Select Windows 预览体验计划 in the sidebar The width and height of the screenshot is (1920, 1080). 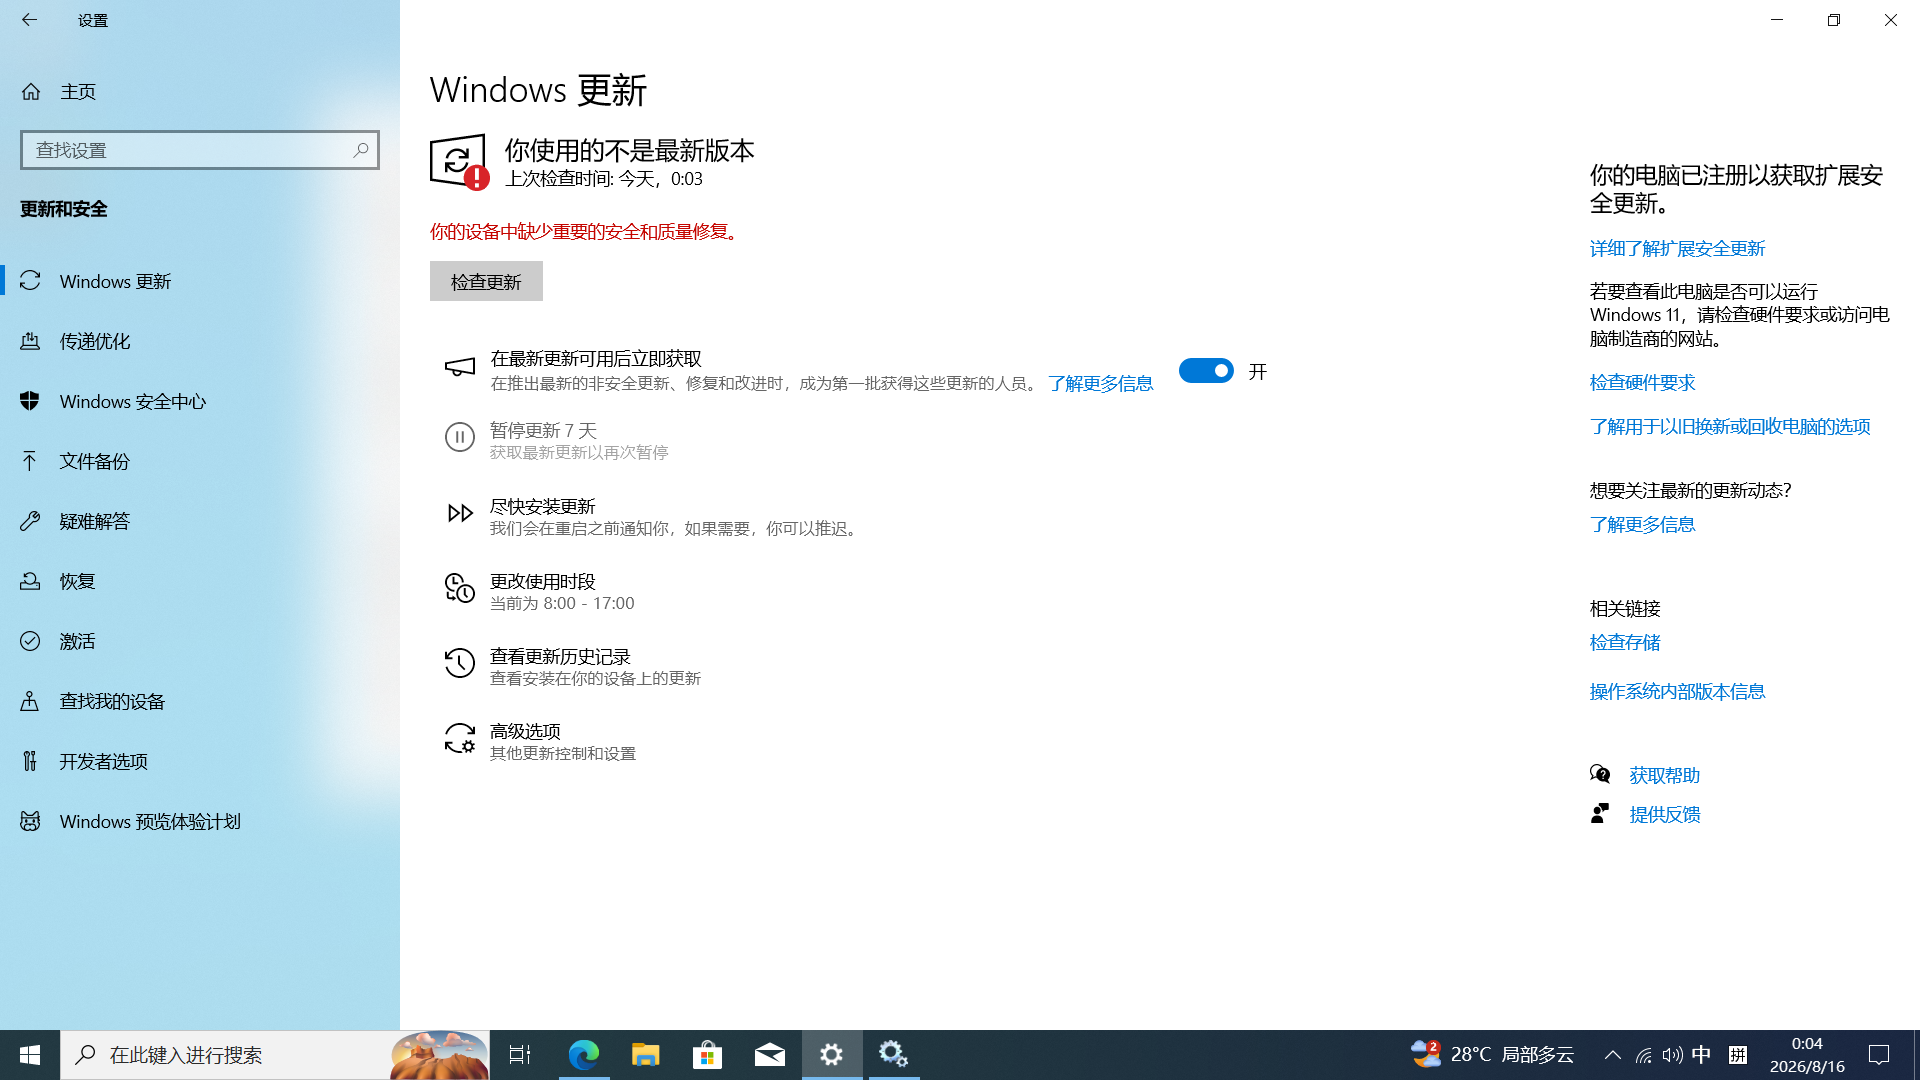pyautogui.click(x=200, y=821)
